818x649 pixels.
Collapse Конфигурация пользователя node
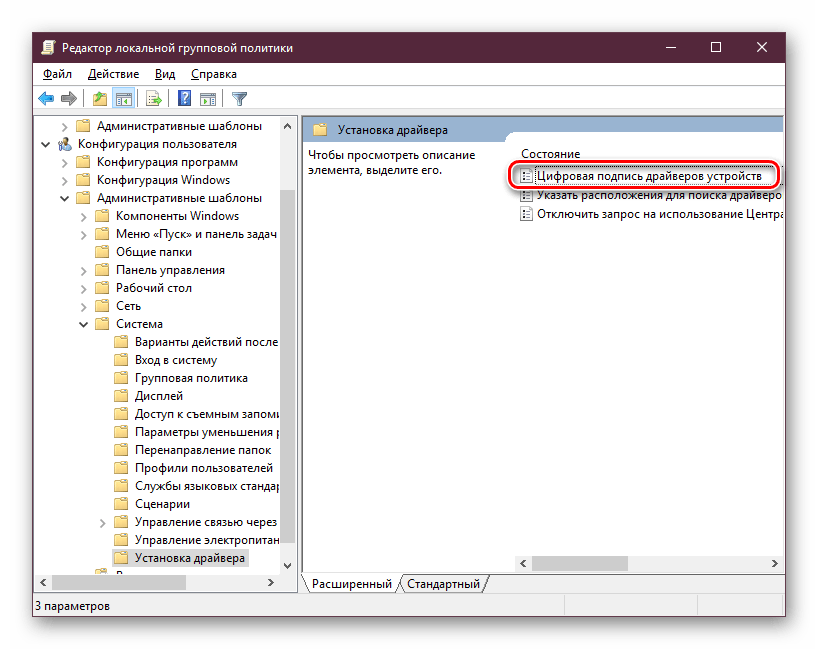tap(46, 144)
